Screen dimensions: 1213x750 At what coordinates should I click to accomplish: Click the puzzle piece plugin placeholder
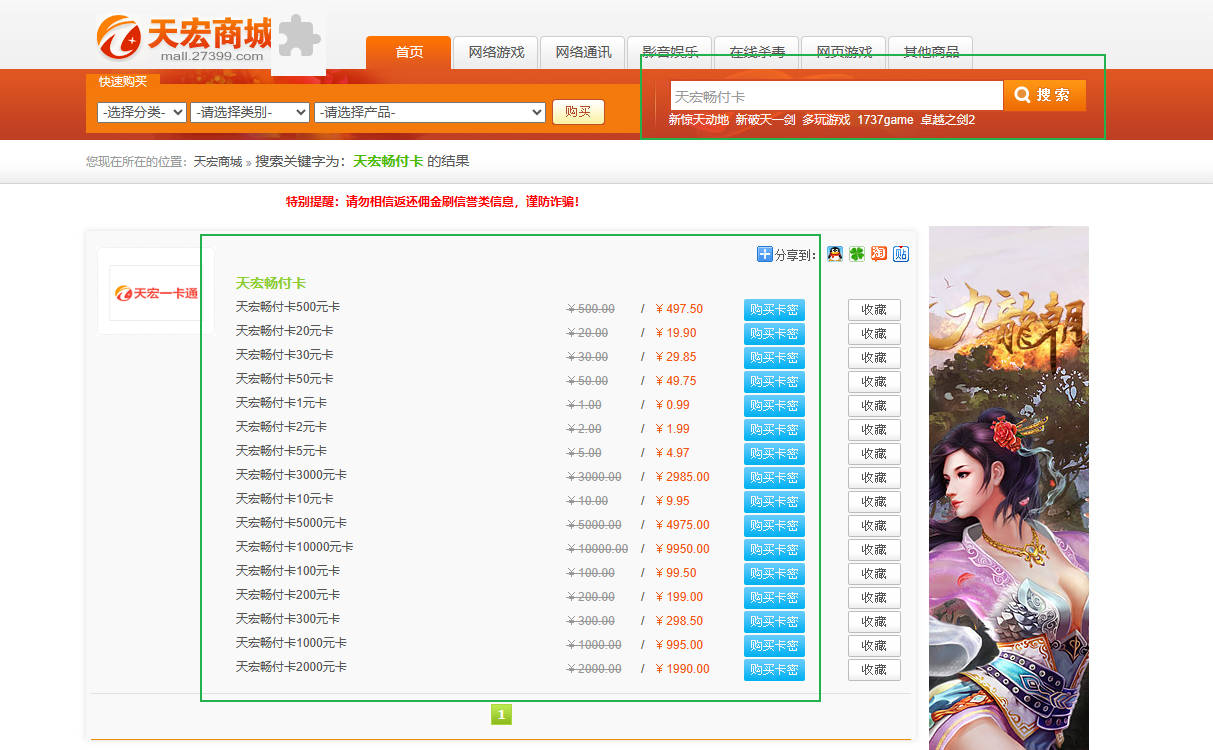coord(298,45)
